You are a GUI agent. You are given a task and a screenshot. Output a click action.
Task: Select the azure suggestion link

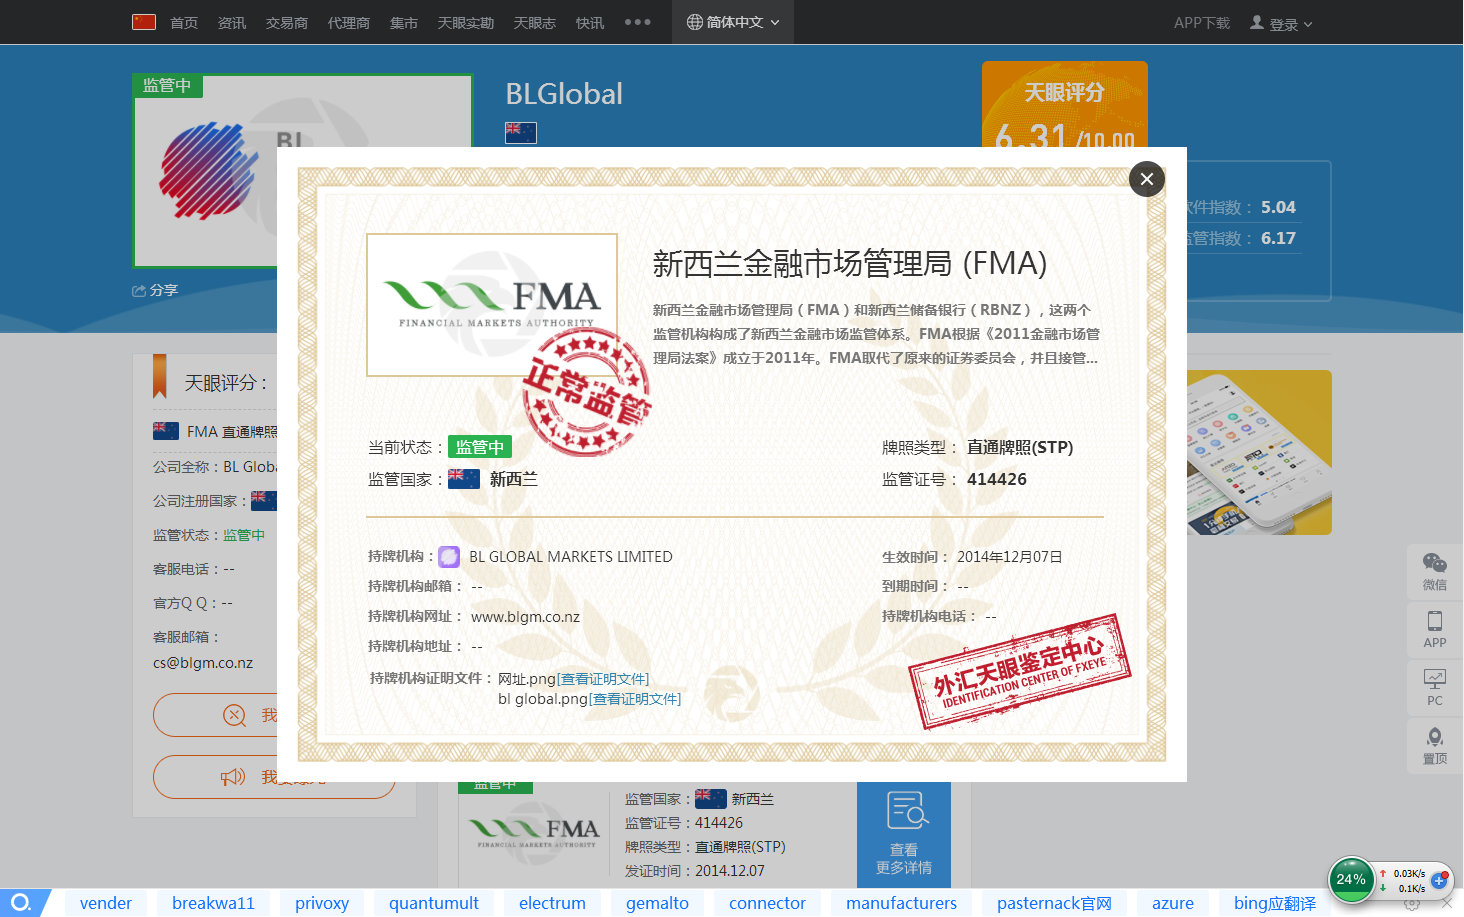coord(1173,903)
